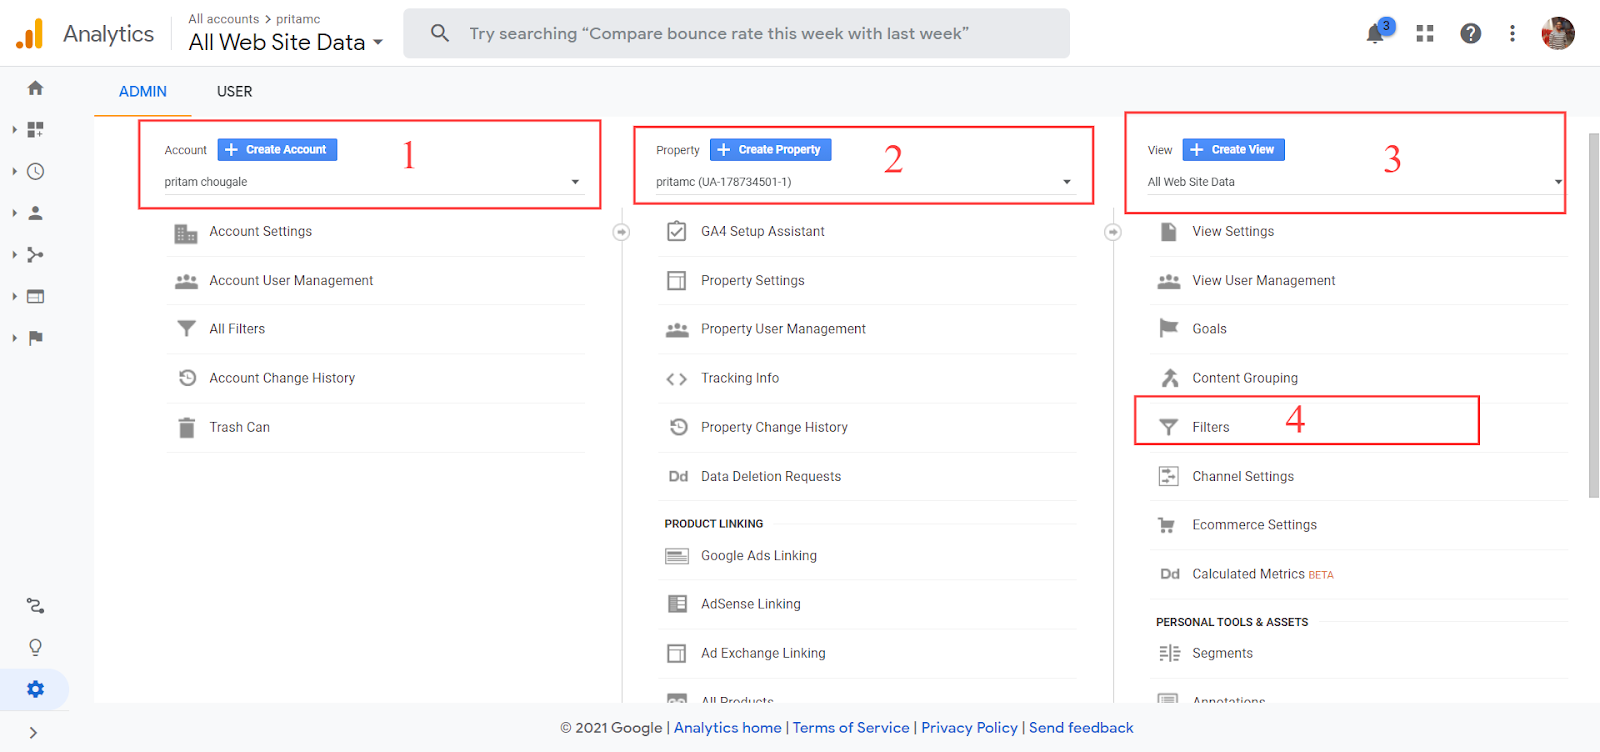Open the Privacy Policy link

[969, 728]
